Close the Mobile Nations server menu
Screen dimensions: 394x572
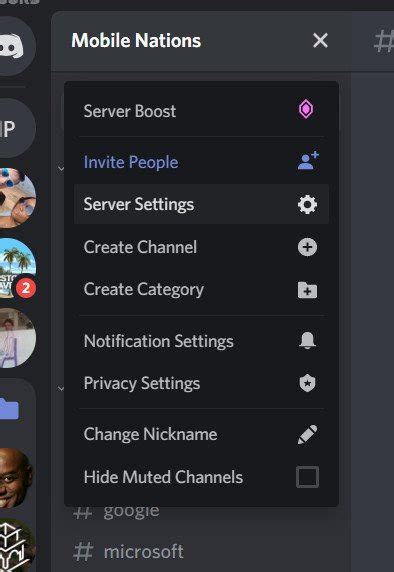tap(320, 40)
